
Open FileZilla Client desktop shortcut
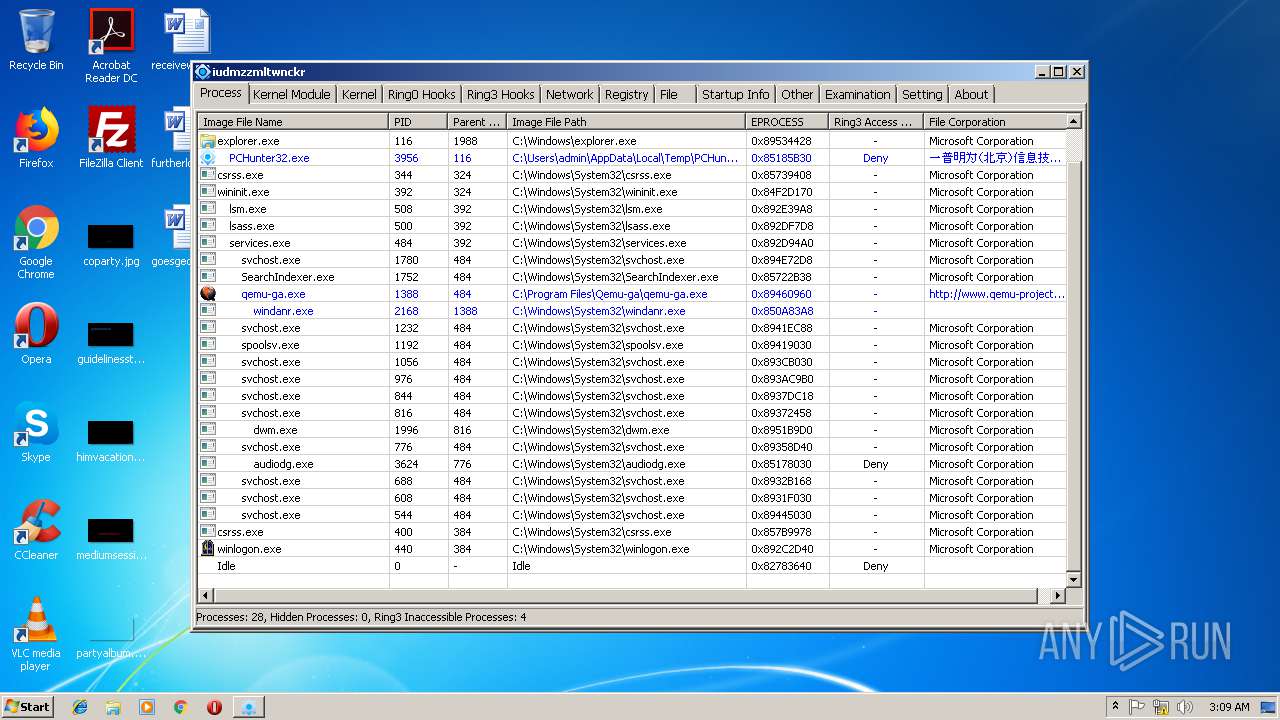[111, 138]
